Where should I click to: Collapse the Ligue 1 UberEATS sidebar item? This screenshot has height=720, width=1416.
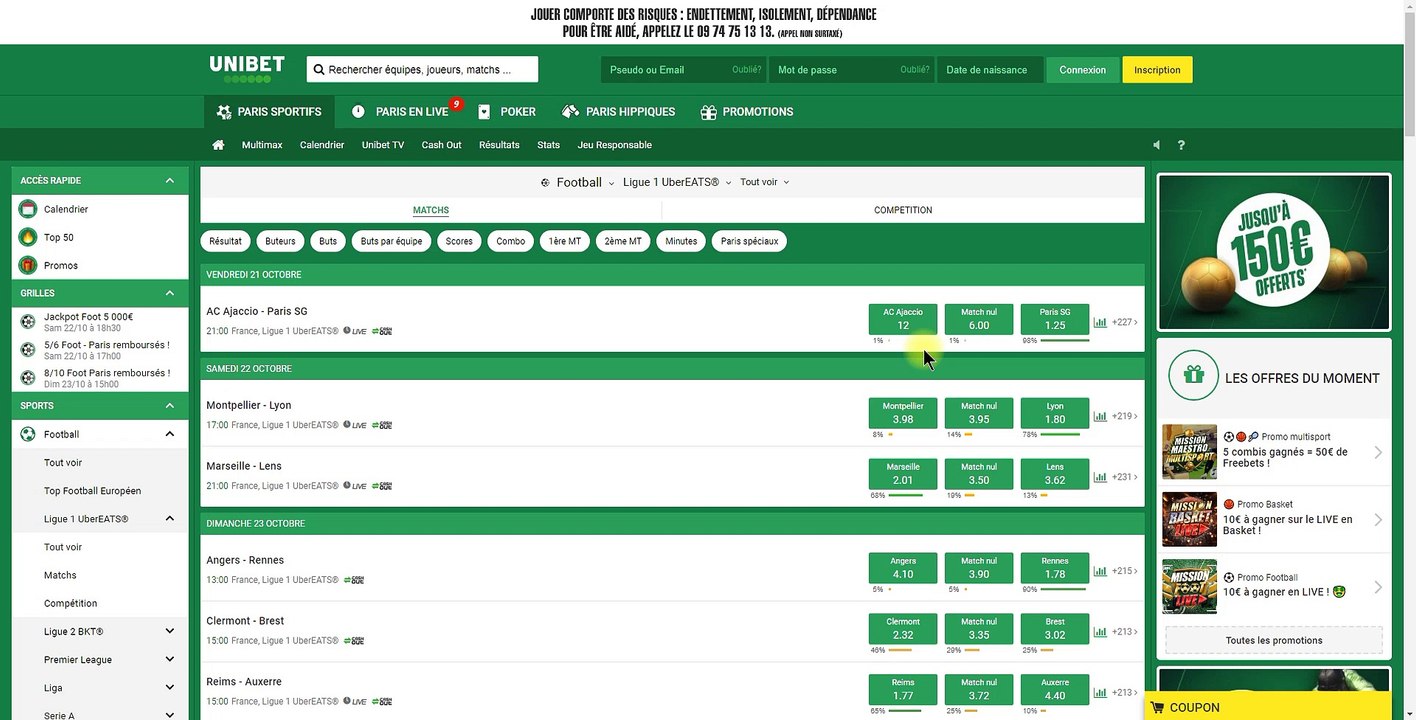coord(170,519)
